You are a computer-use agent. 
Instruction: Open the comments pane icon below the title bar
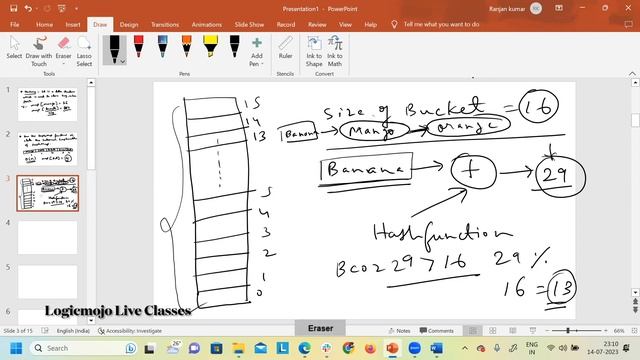click(x=628, y=24)
